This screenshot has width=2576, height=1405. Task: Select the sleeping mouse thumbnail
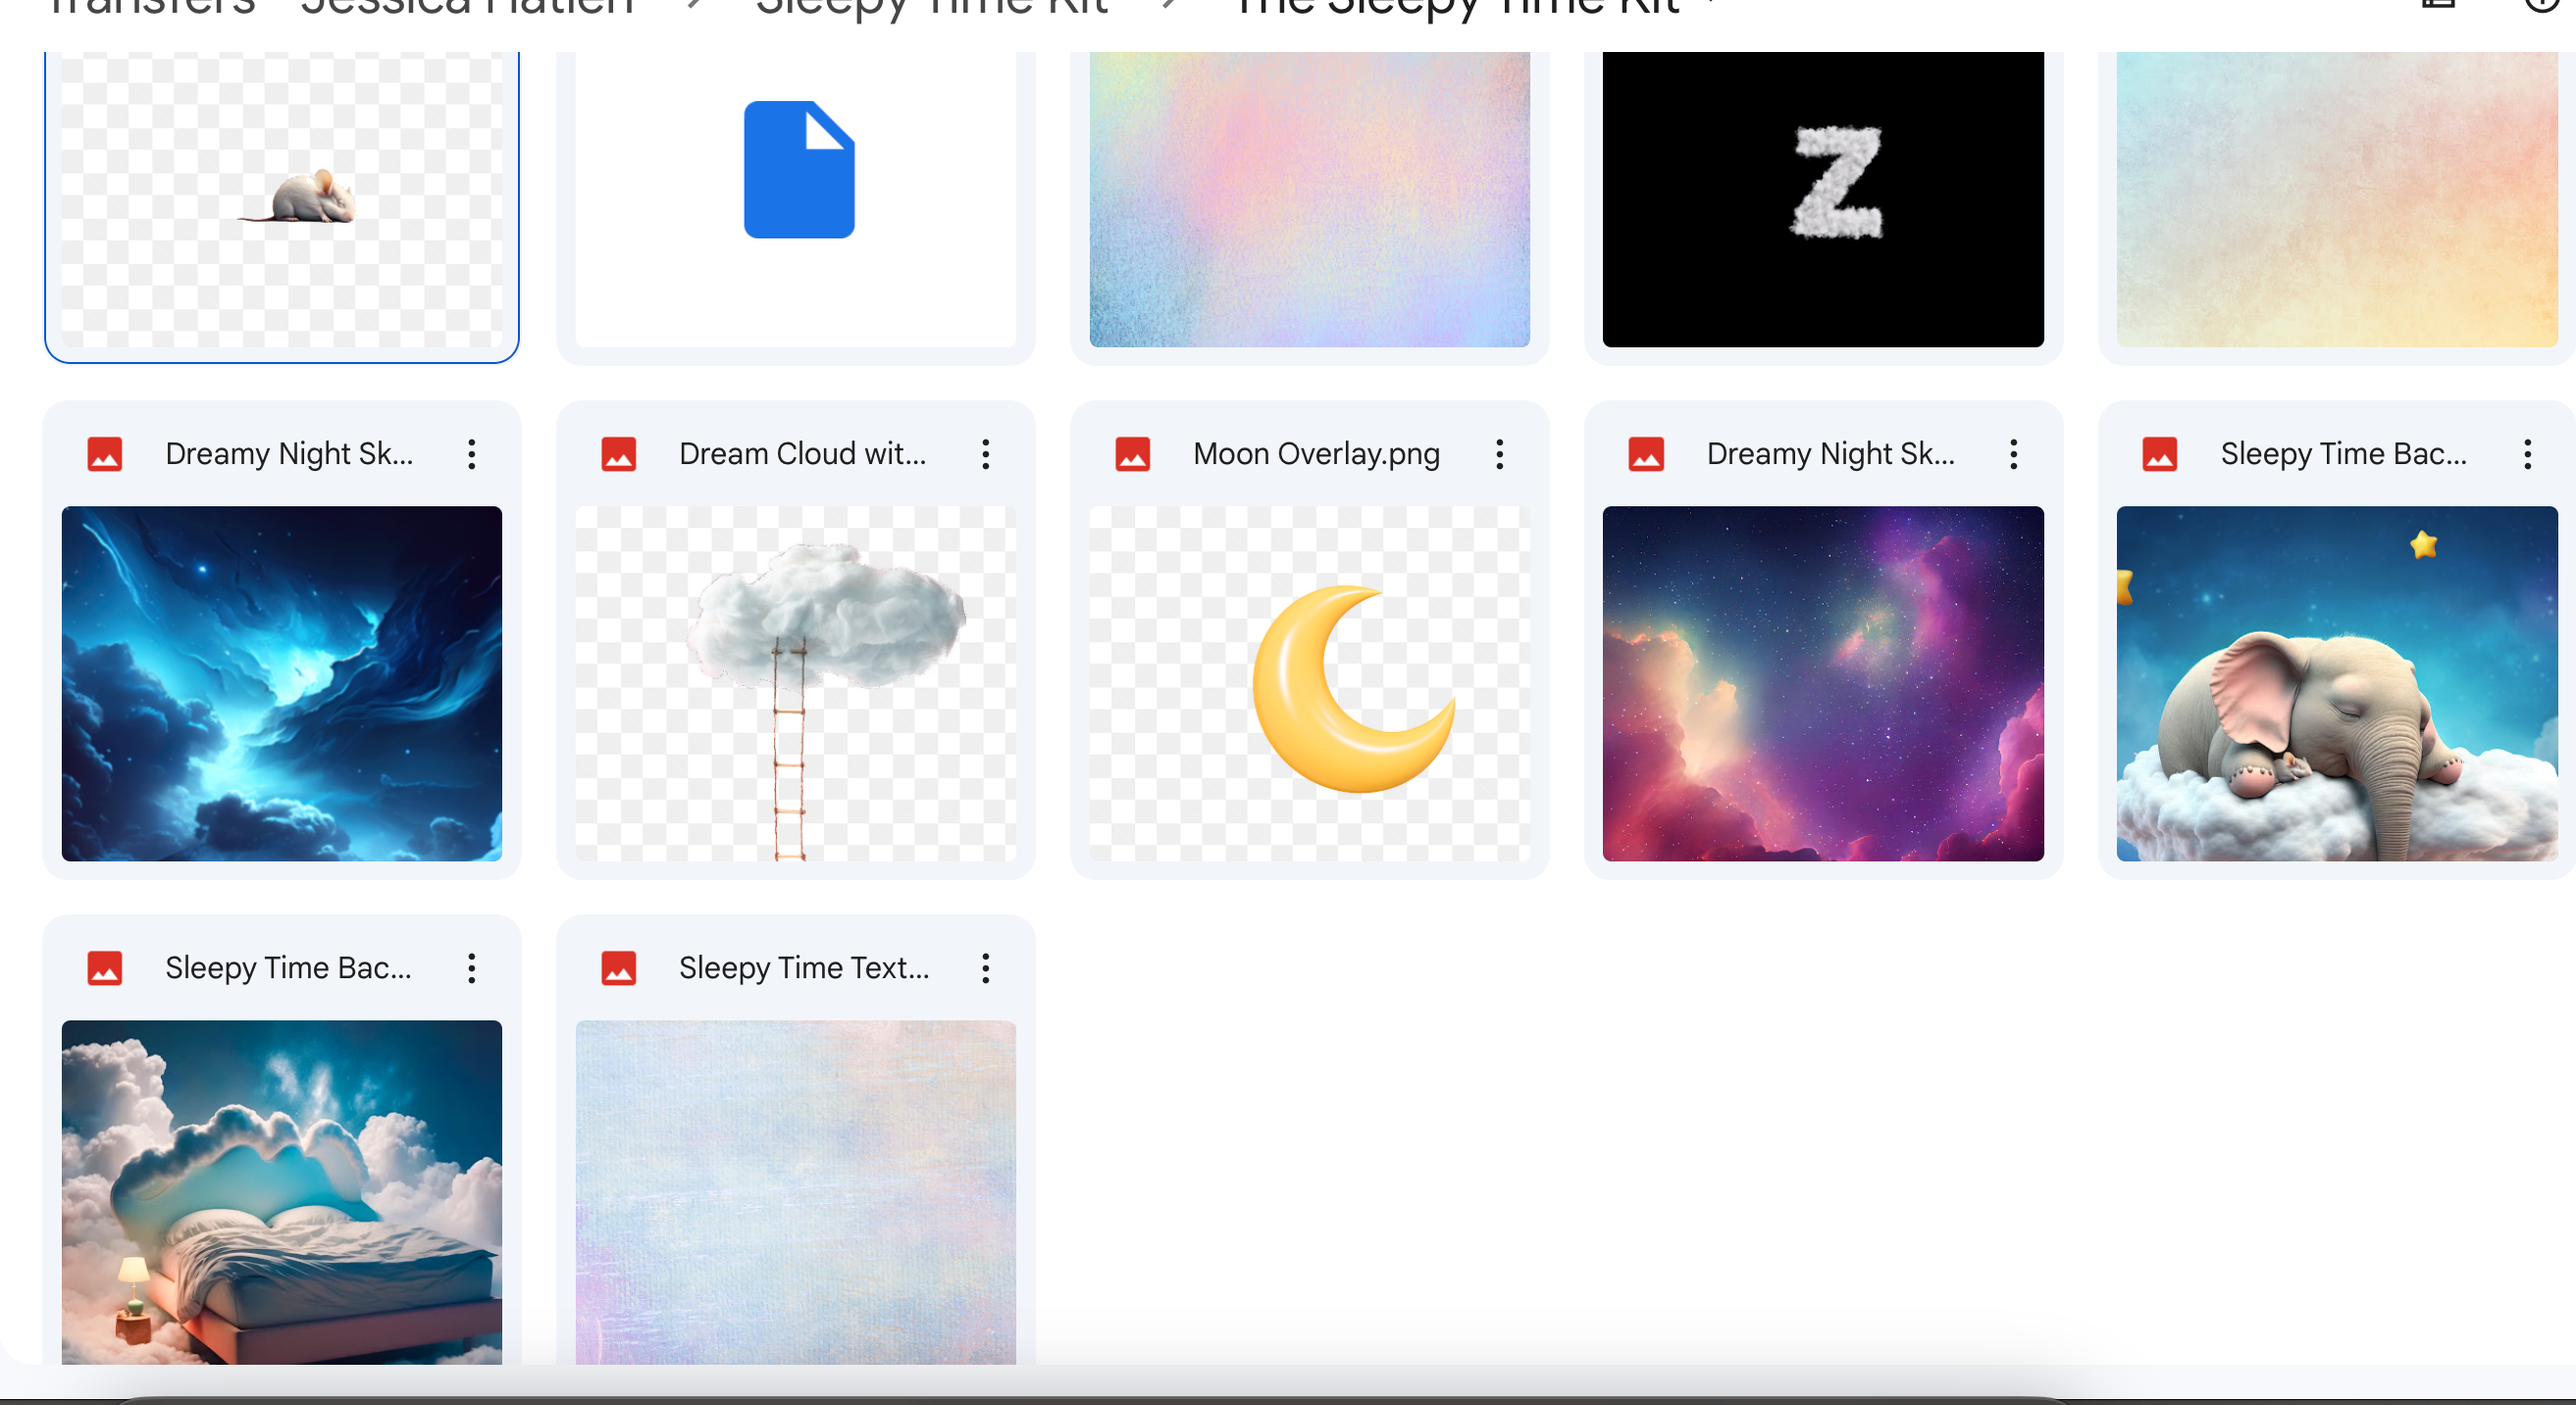pyautogui.click(x=282, y=199)
